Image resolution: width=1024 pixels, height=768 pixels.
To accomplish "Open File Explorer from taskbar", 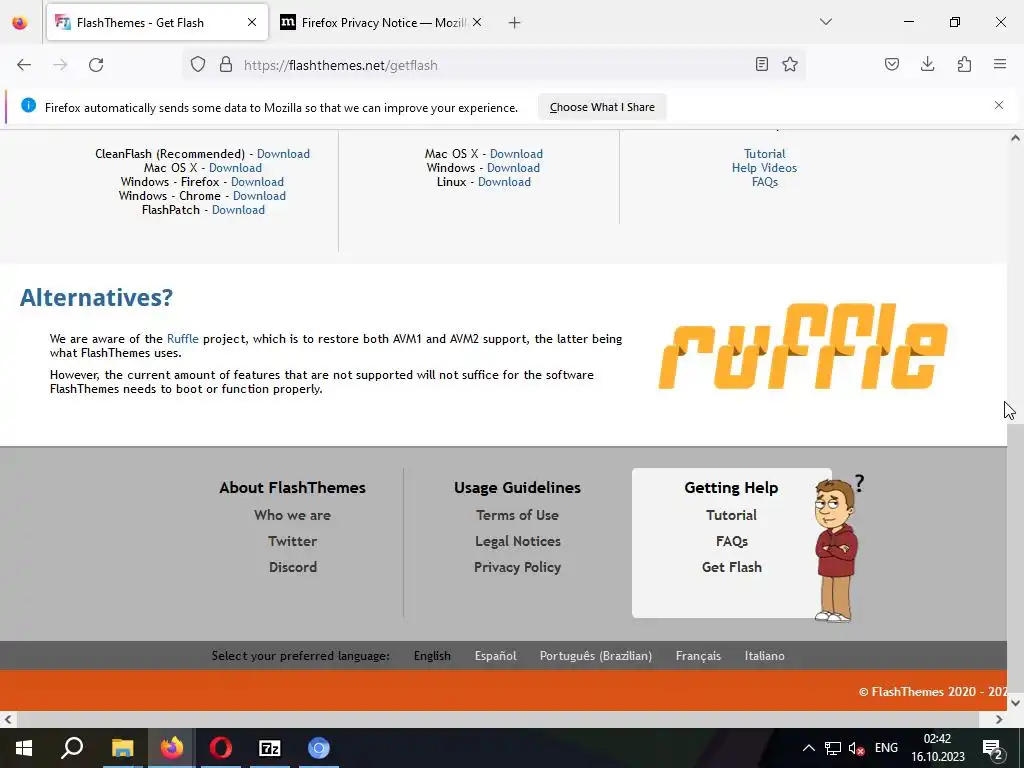I will [122, 748].
